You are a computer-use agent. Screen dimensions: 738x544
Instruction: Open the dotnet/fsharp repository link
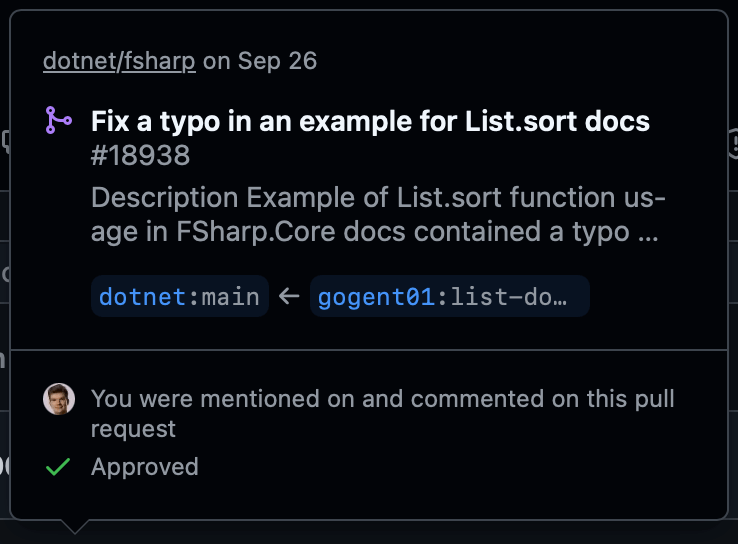[x=120, y=61]
